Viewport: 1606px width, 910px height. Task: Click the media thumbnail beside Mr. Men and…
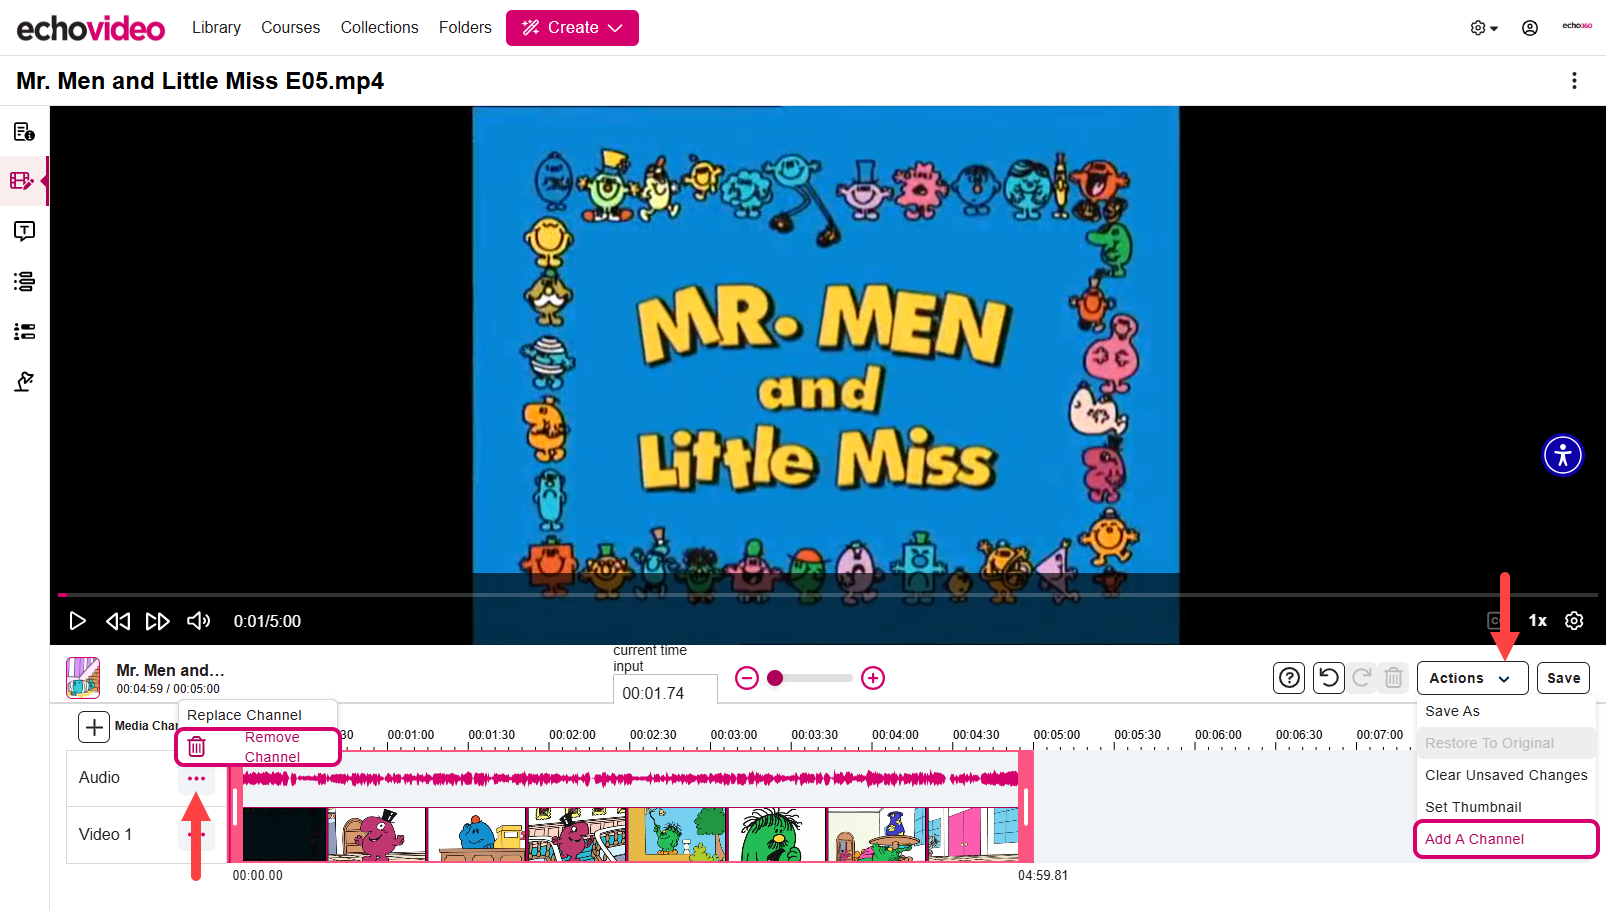(83, 678)
